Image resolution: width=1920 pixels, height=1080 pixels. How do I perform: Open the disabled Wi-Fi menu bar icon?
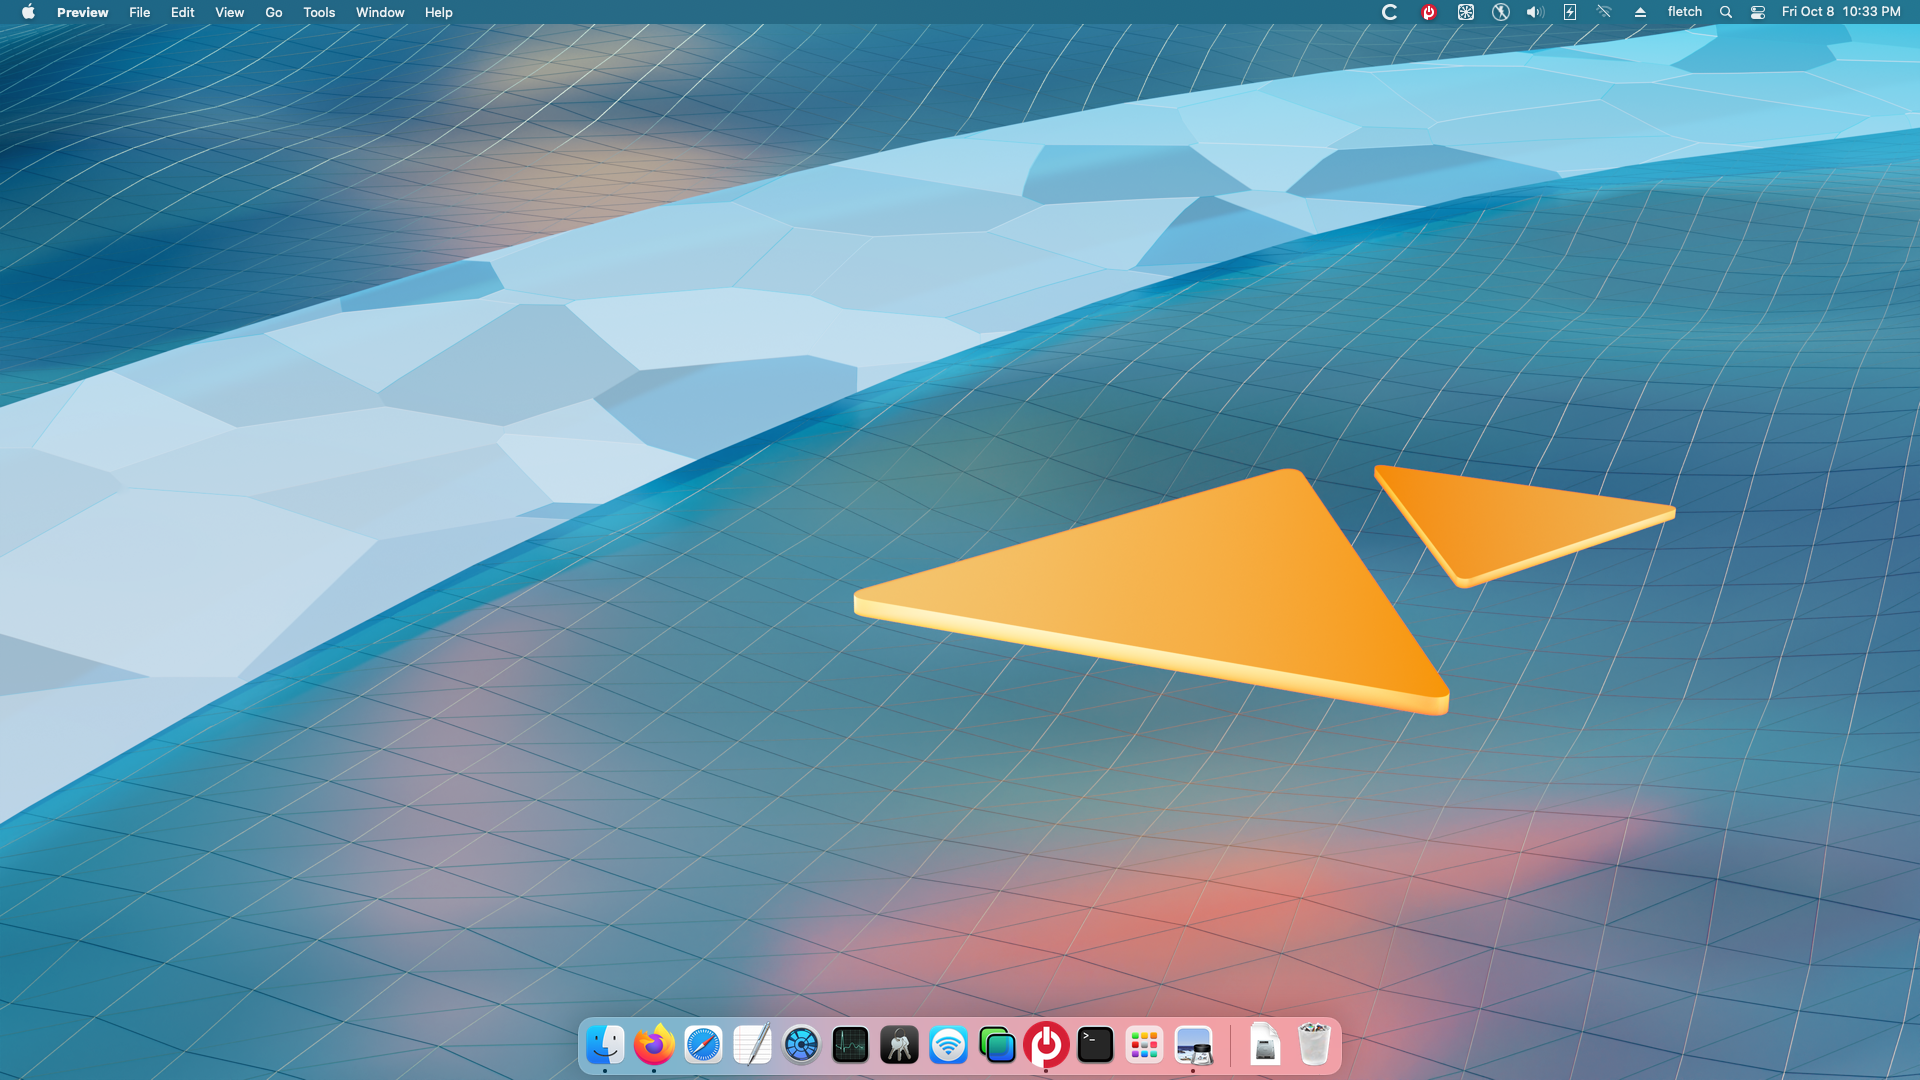[1604, 12]
